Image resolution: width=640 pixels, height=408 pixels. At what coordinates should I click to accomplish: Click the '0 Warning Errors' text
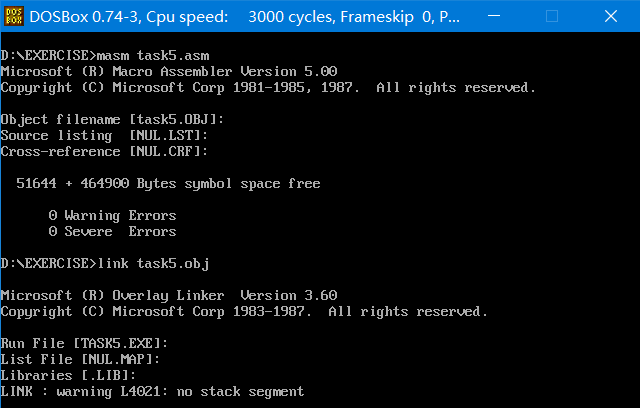click(112, 215)
